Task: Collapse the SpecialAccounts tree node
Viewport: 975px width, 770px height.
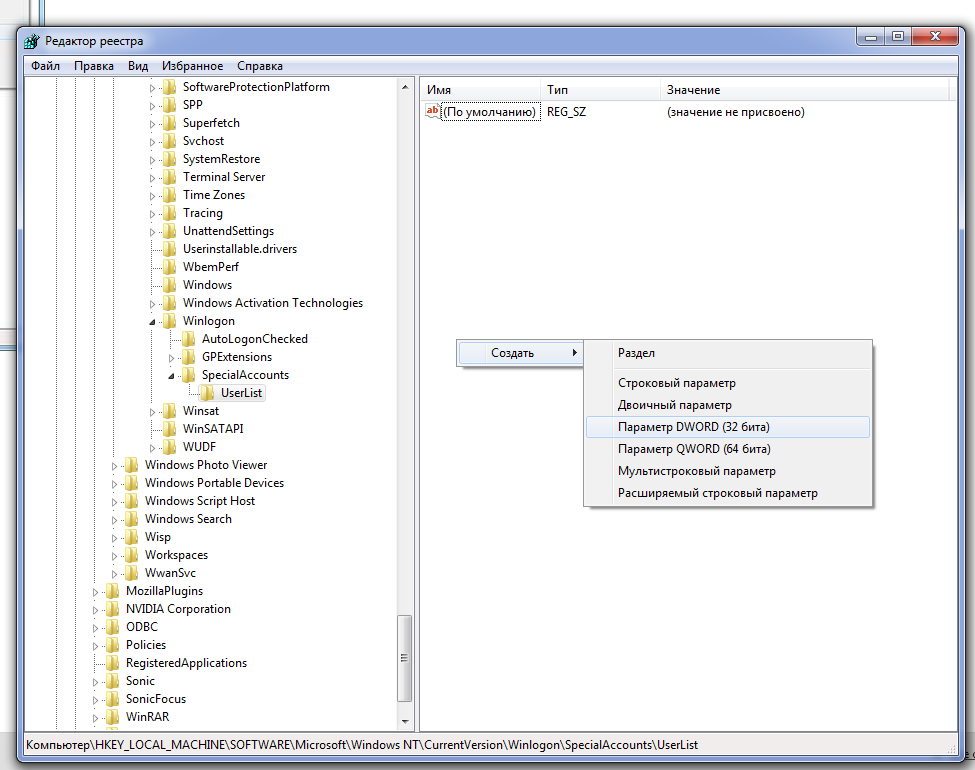Action: pyautogui.click(x=171, y=376)
